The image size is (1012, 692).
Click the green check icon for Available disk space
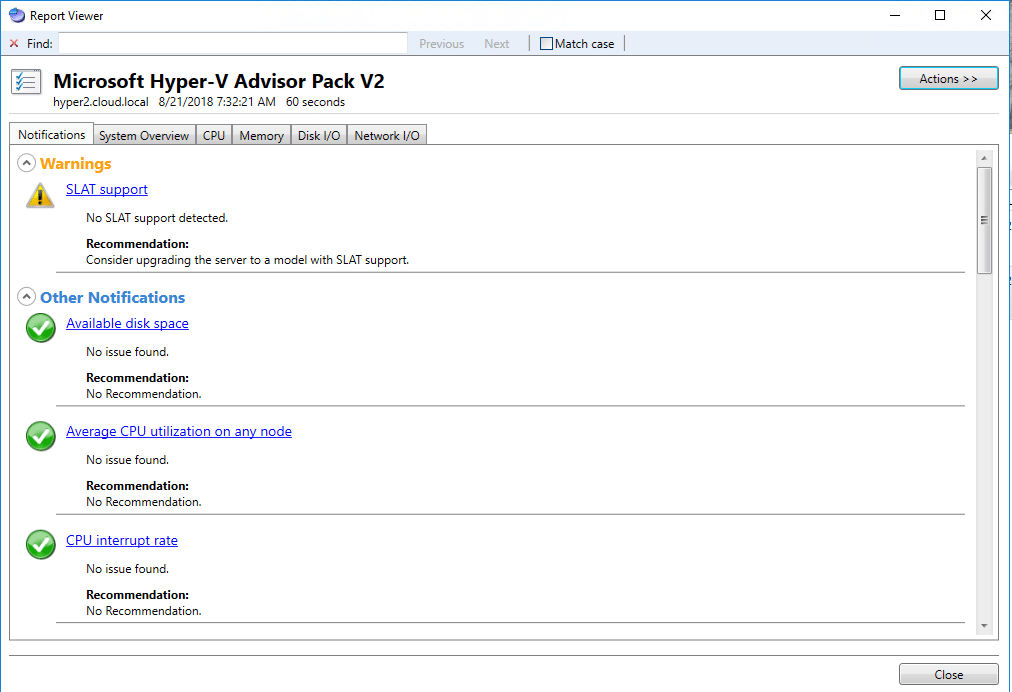[x=41, y=328]
